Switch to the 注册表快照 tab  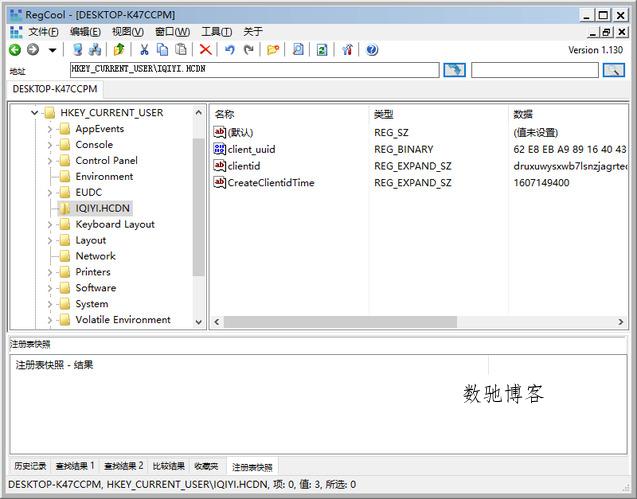click(x=252, y=467)
